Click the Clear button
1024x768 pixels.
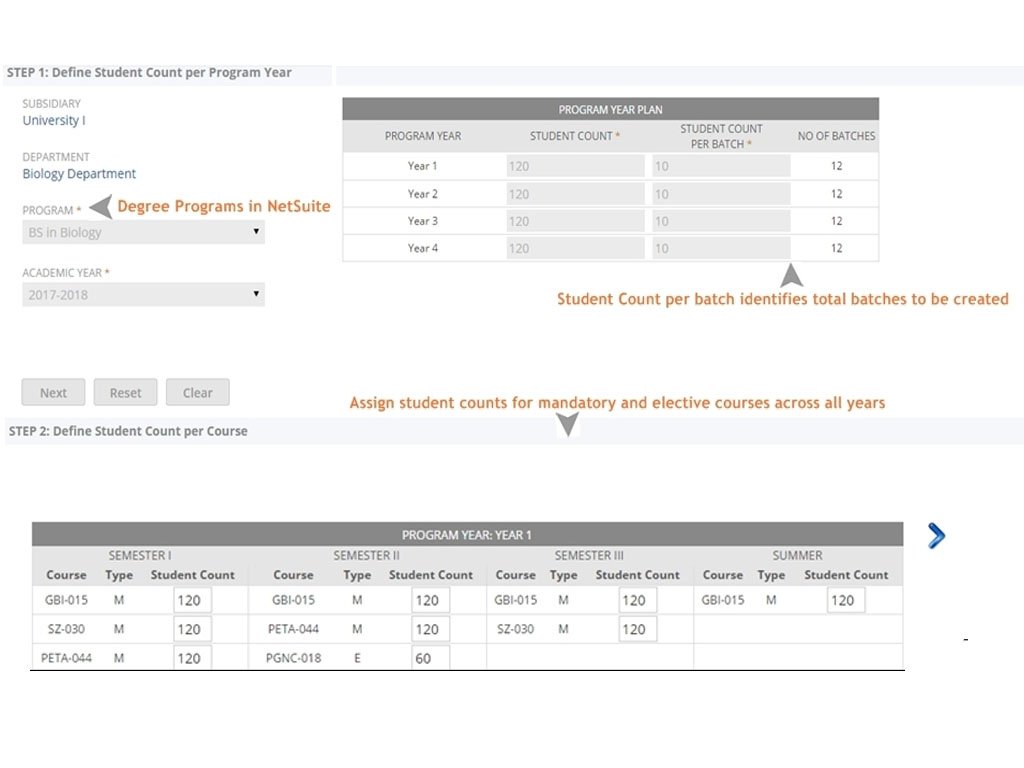[x=198, y=392]
